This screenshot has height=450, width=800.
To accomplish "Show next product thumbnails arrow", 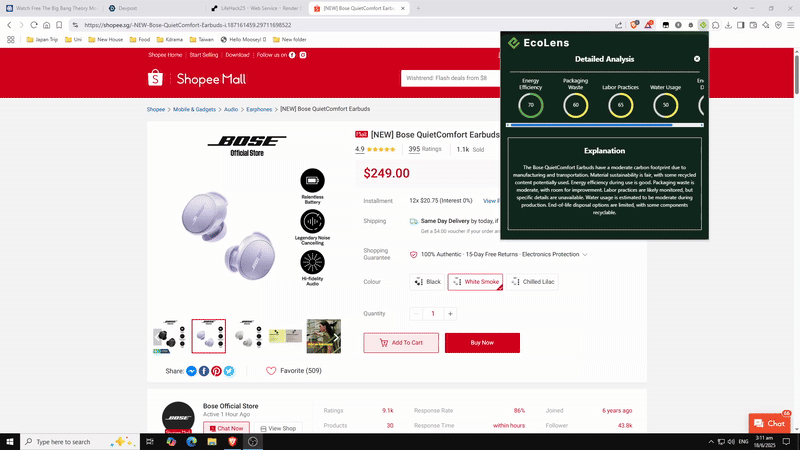I will pyautogui.click(x=336, y=337).
